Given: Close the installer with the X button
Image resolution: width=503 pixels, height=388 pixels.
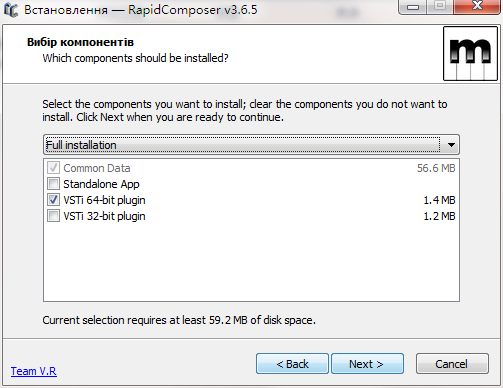Looking at the screenshot, I should pos(477,6).
